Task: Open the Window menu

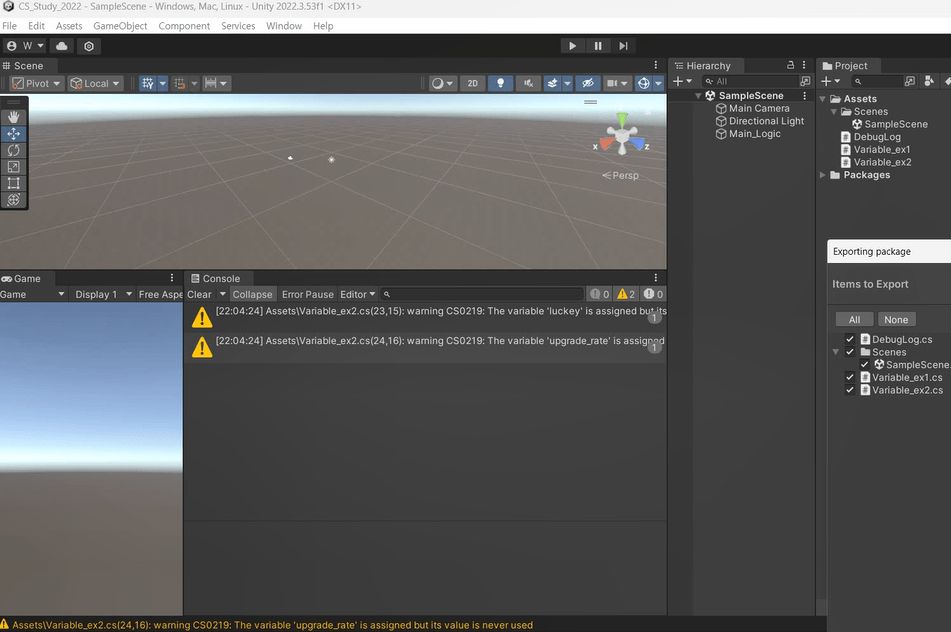Action: (x=284, y=26)
